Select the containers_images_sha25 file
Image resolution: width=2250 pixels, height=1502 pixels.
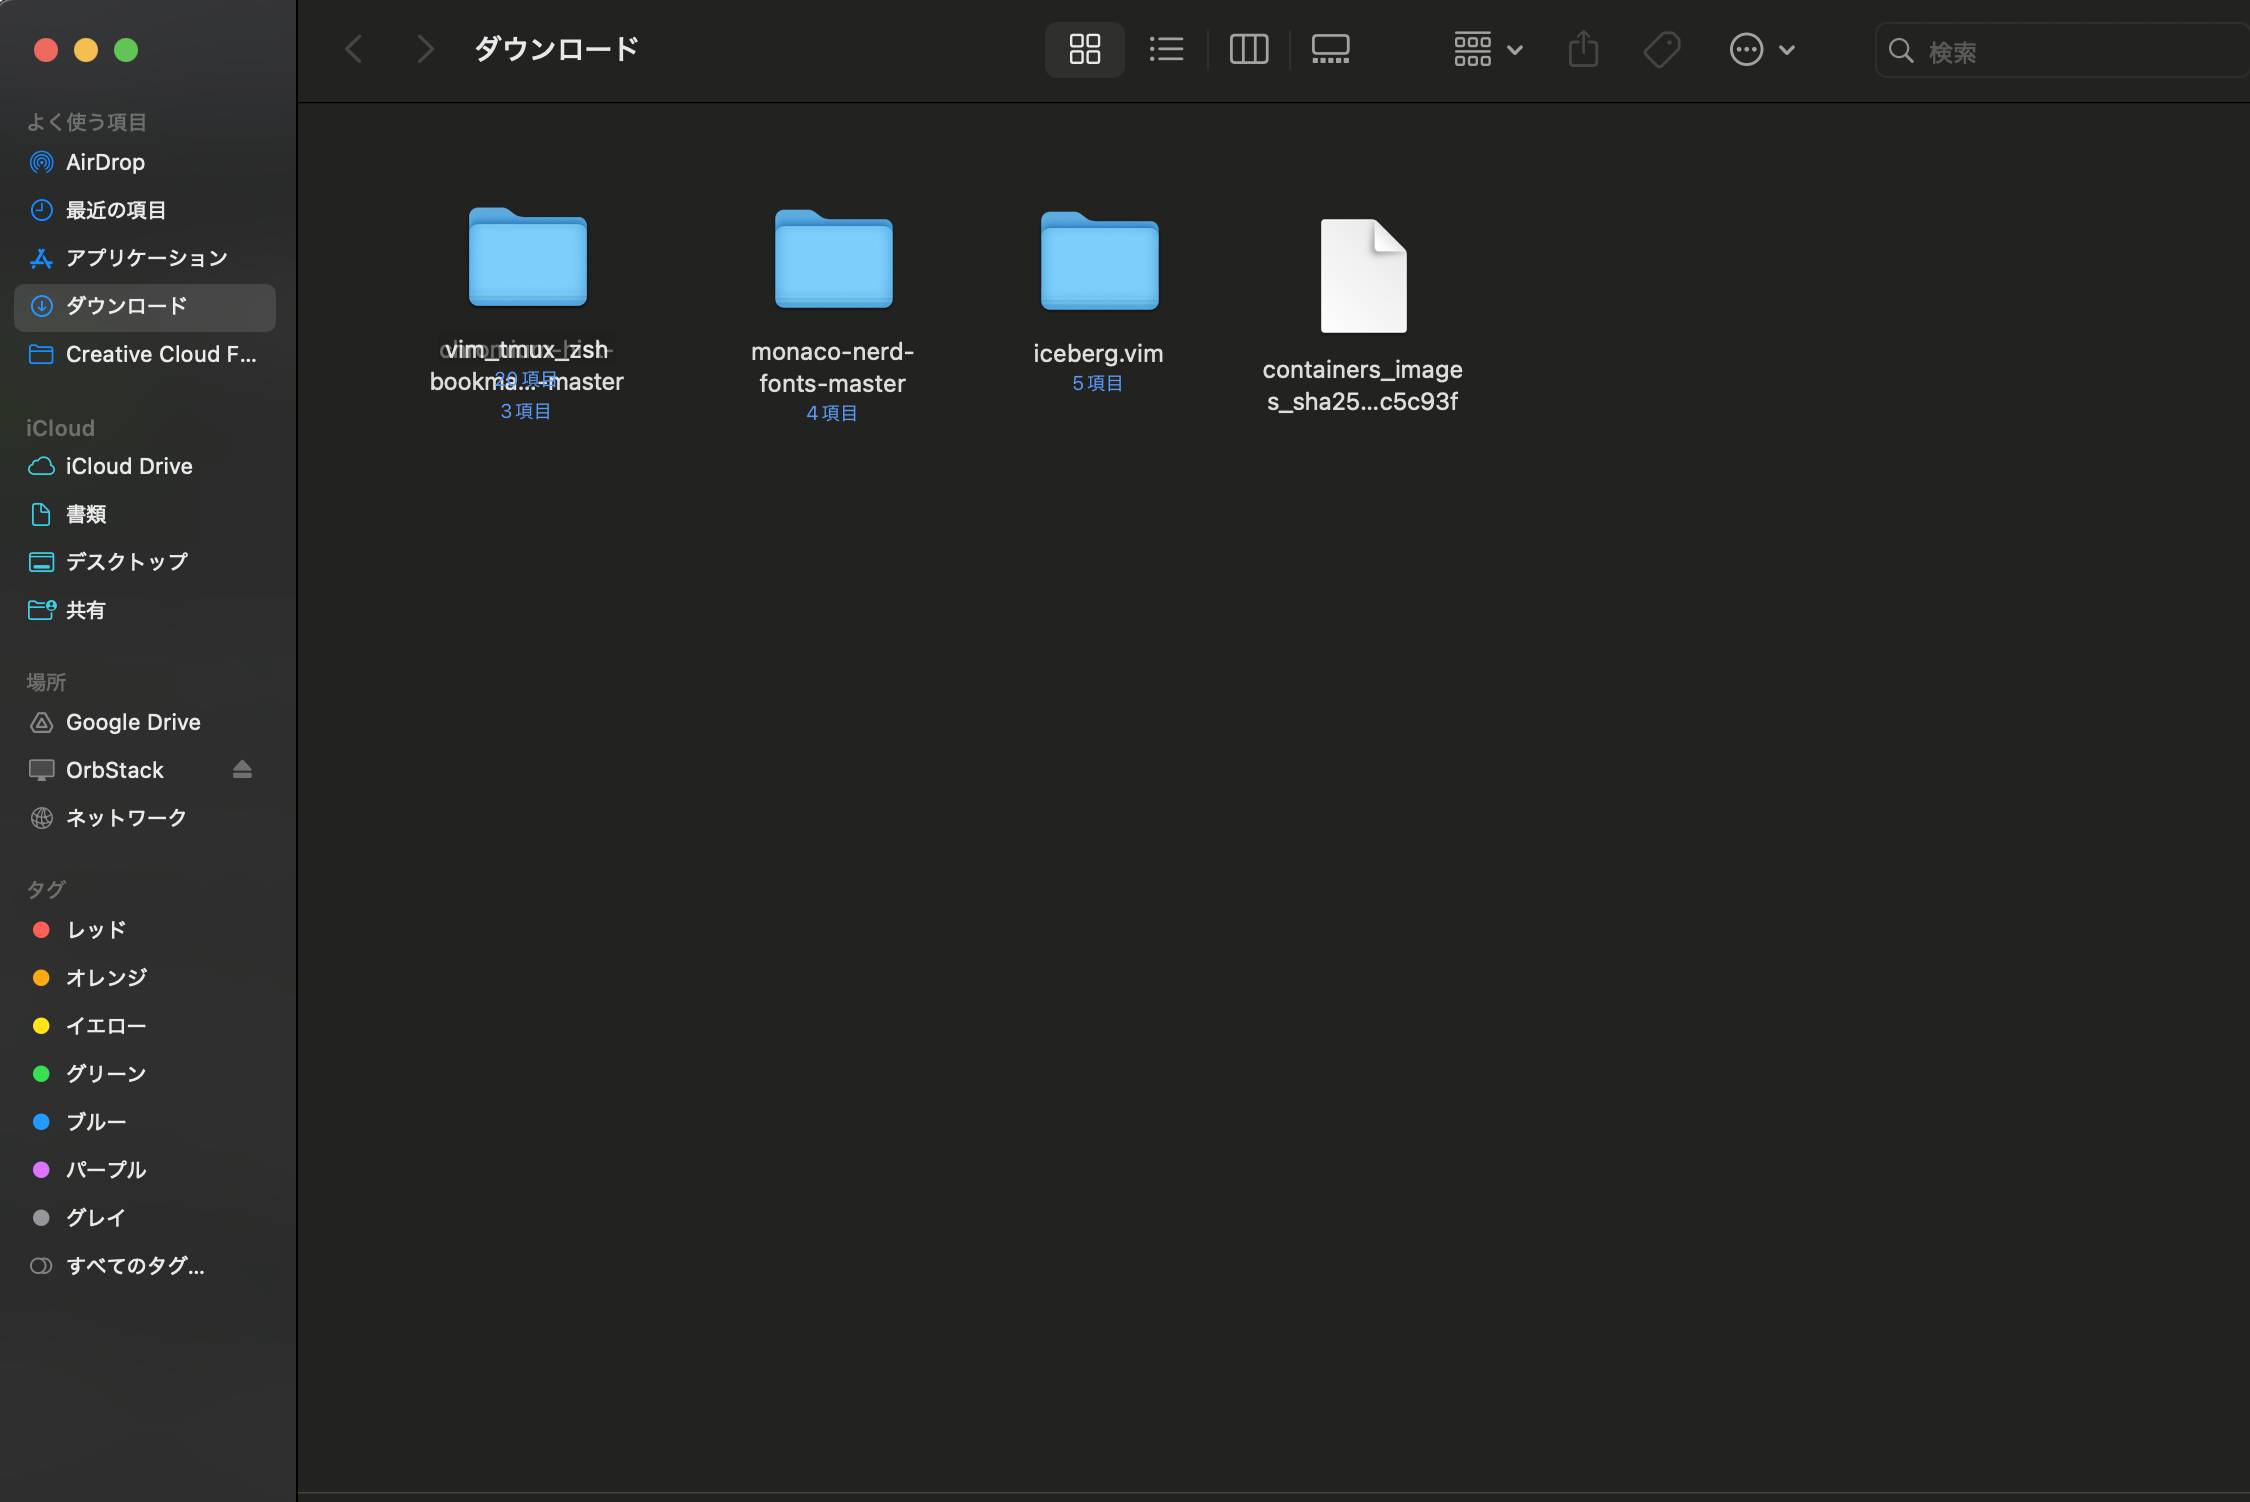click(x=1363, y=276)
